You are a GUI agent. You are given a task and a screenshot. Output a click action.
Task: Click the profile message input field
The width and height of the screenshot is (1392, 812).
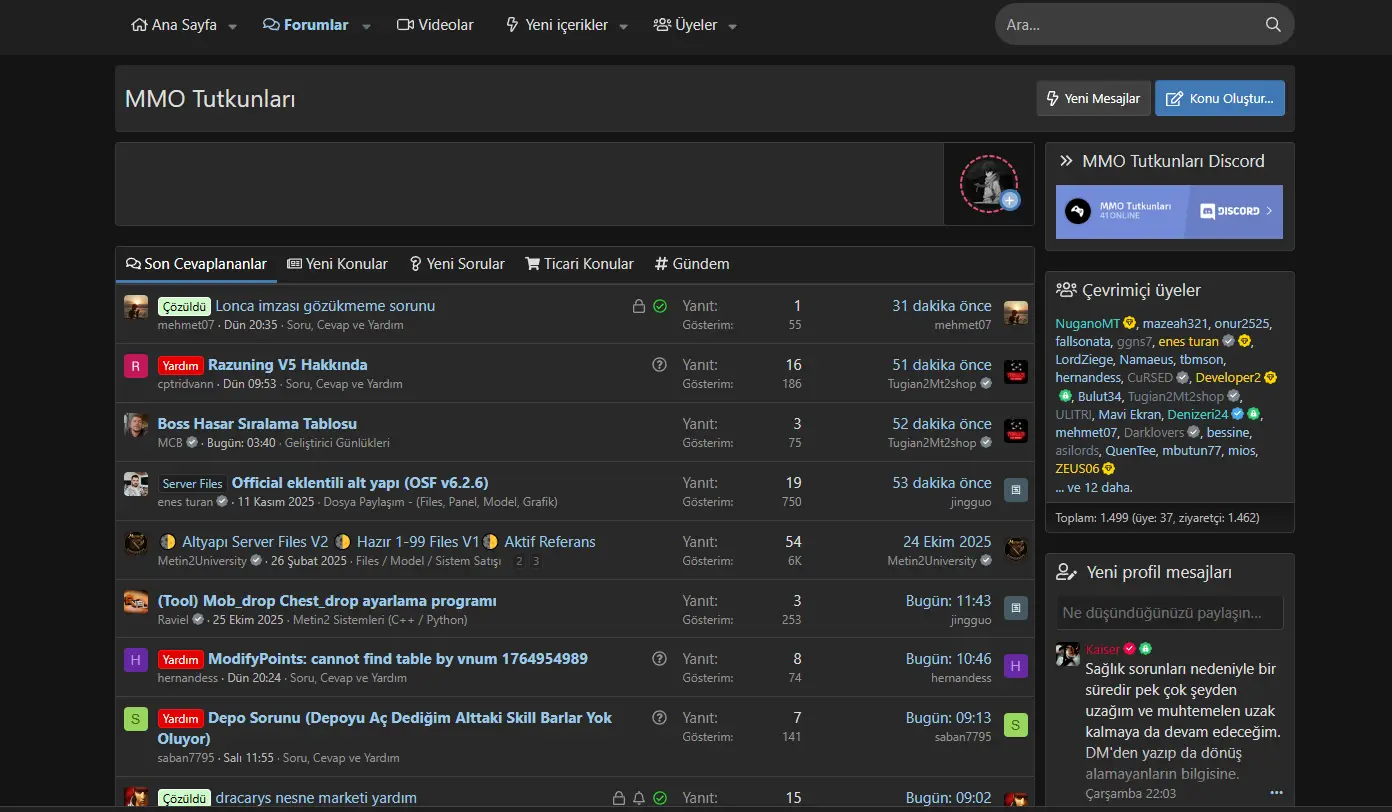[1168, 612]
